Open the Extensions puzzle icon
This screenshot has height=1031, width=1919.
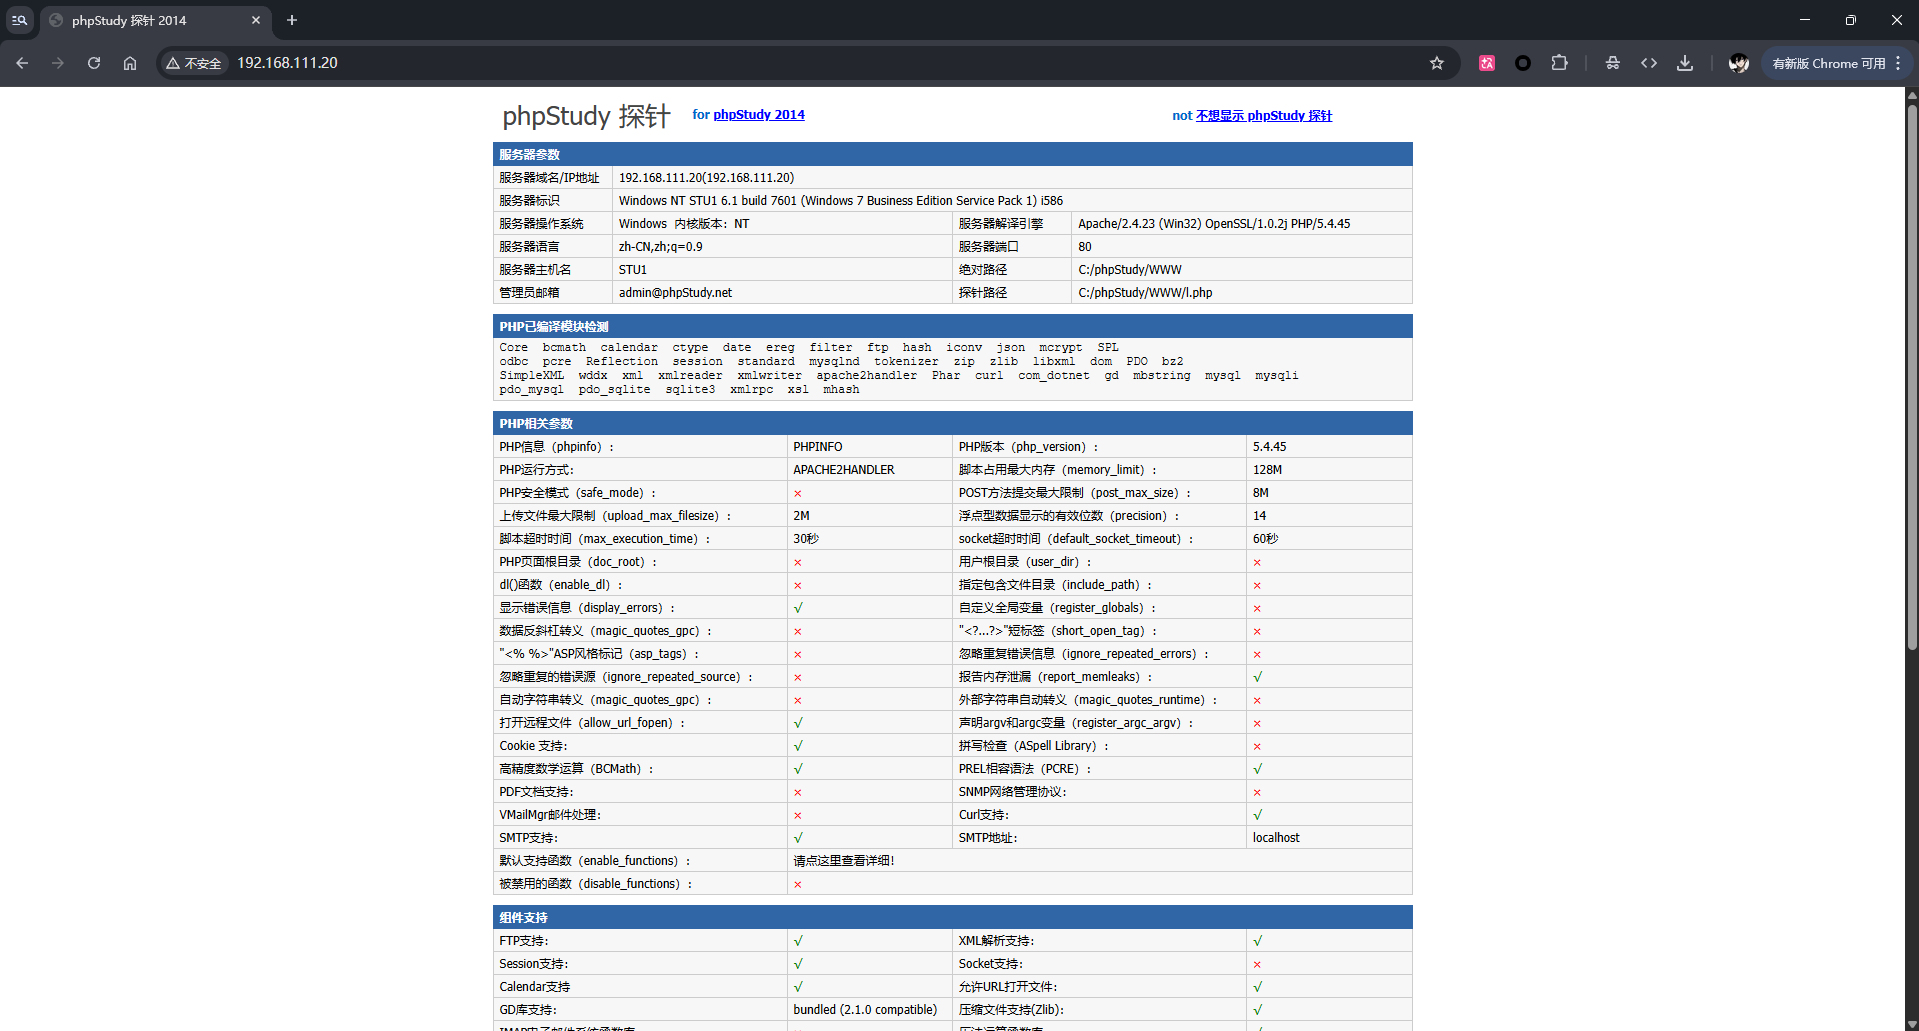(1559, 63)
